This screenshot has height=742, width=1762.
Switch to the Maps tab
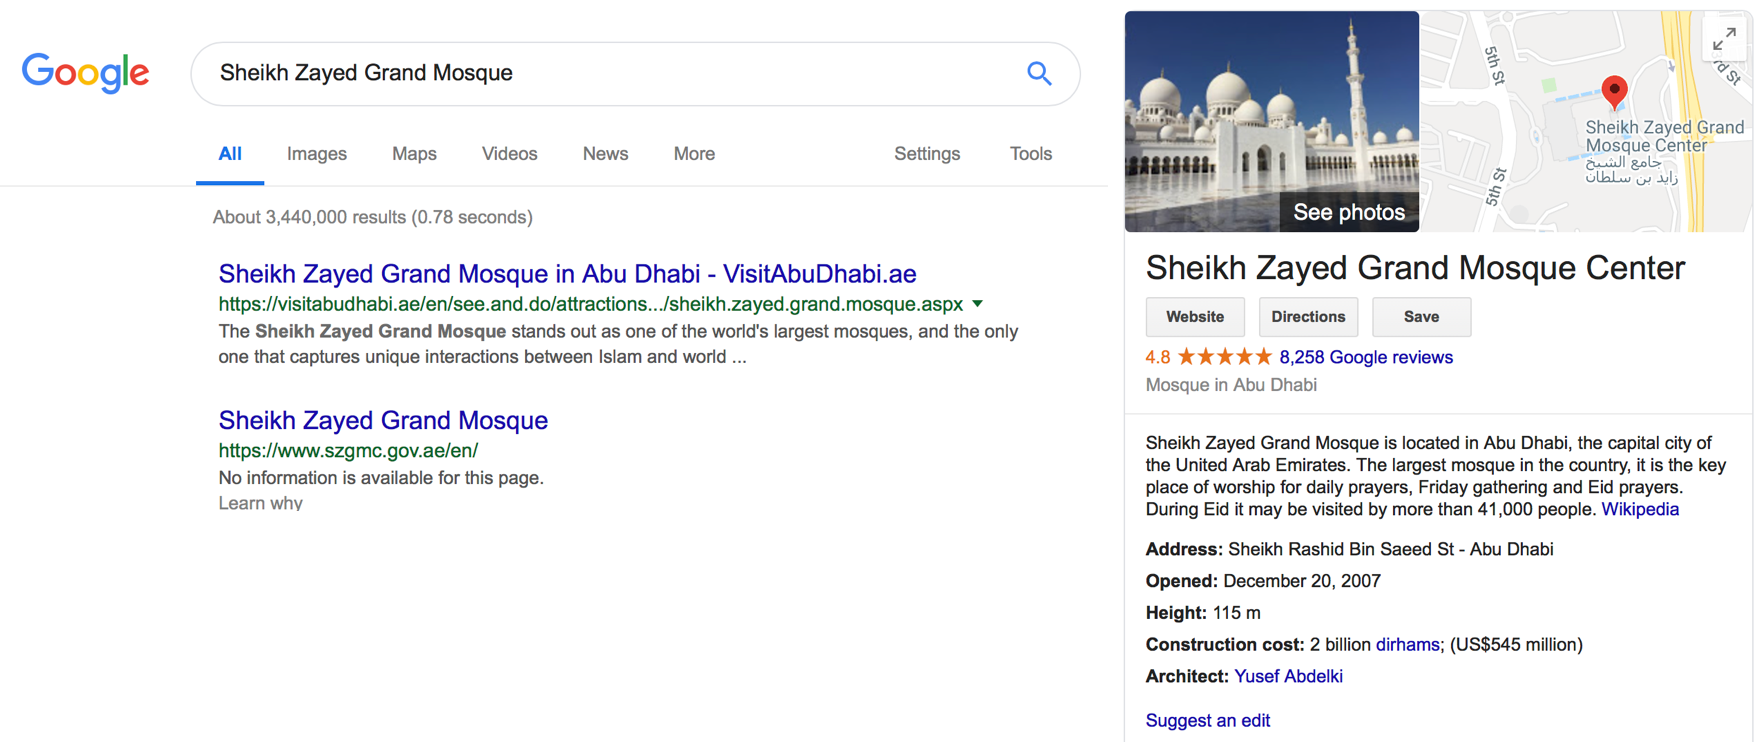[x=414, y=154]
